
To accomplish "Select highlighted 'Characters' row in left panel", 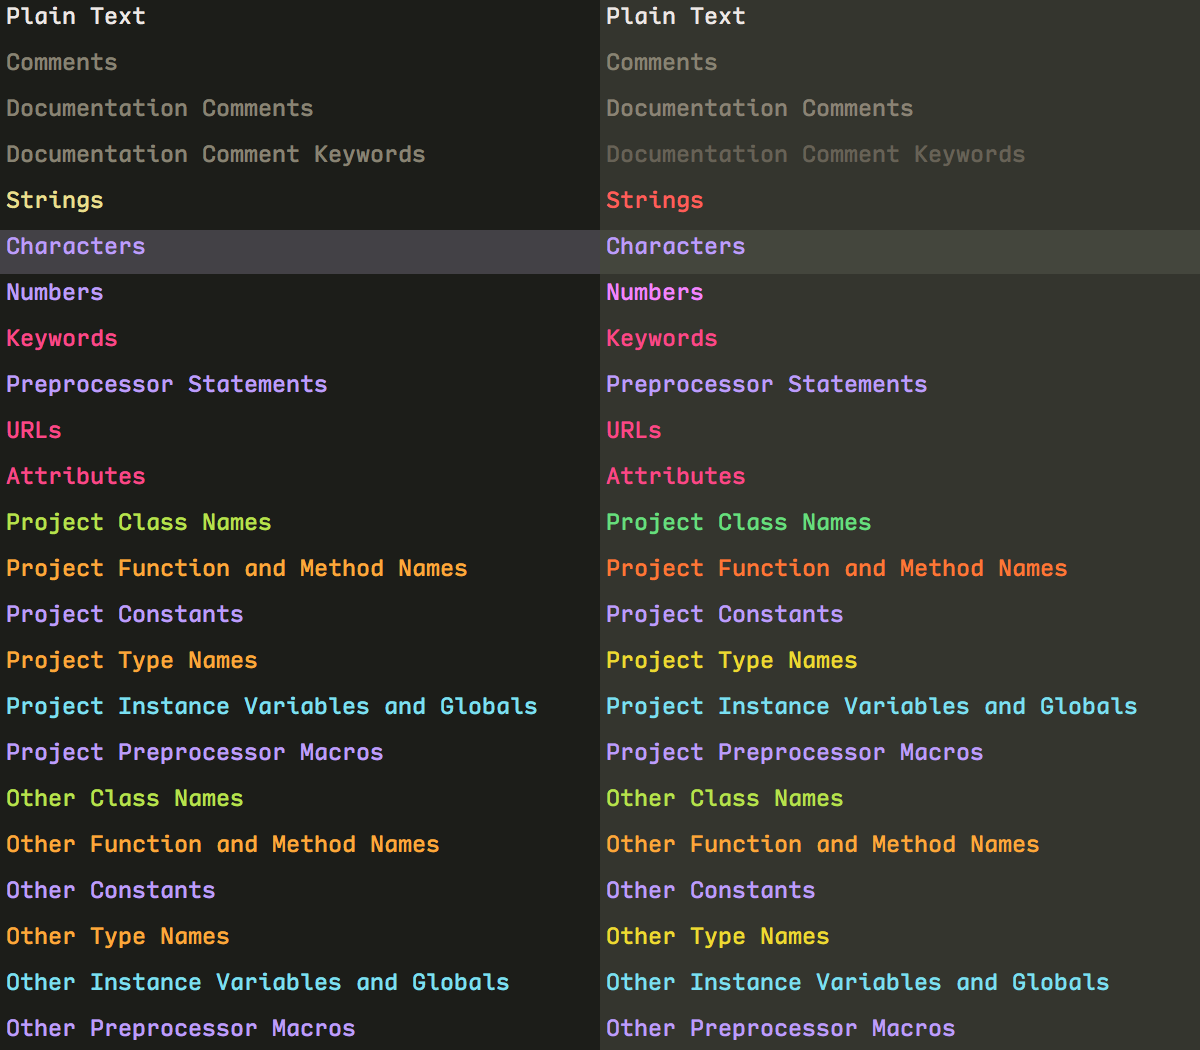I will 300,252.
